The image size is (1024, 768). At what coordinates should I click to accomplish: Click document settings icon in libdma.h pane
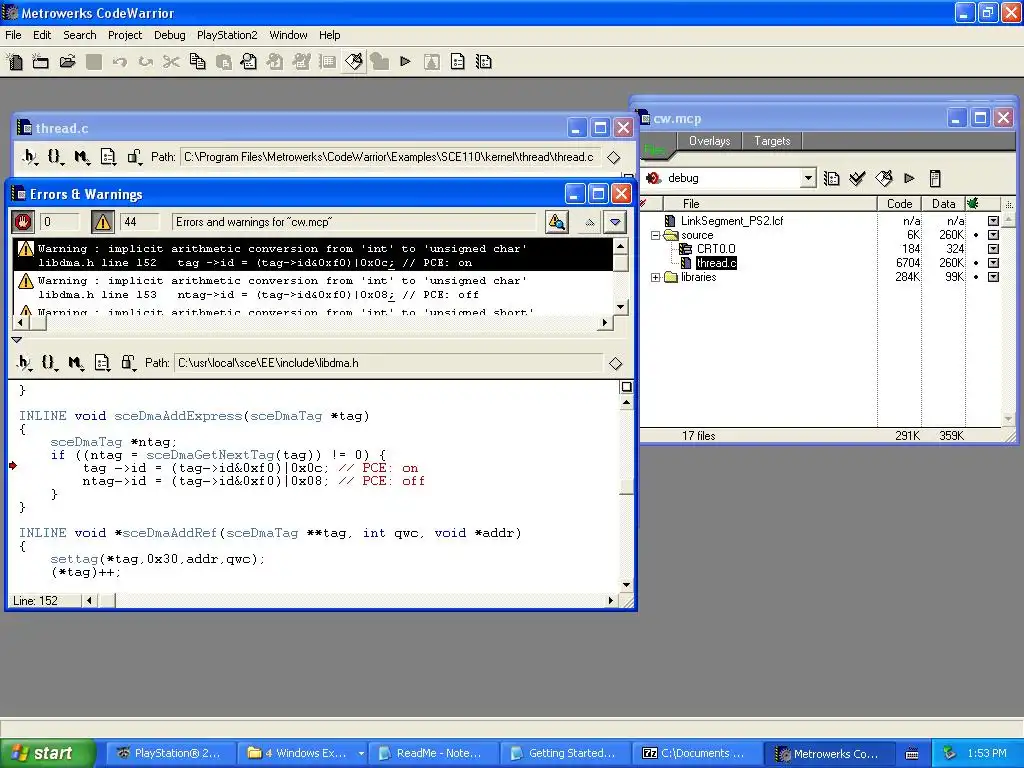[x=102, y=363]
